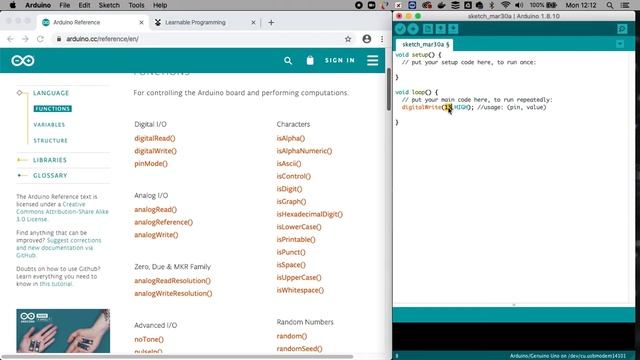Open the analogWrite() reference link

tap(156, 235)
